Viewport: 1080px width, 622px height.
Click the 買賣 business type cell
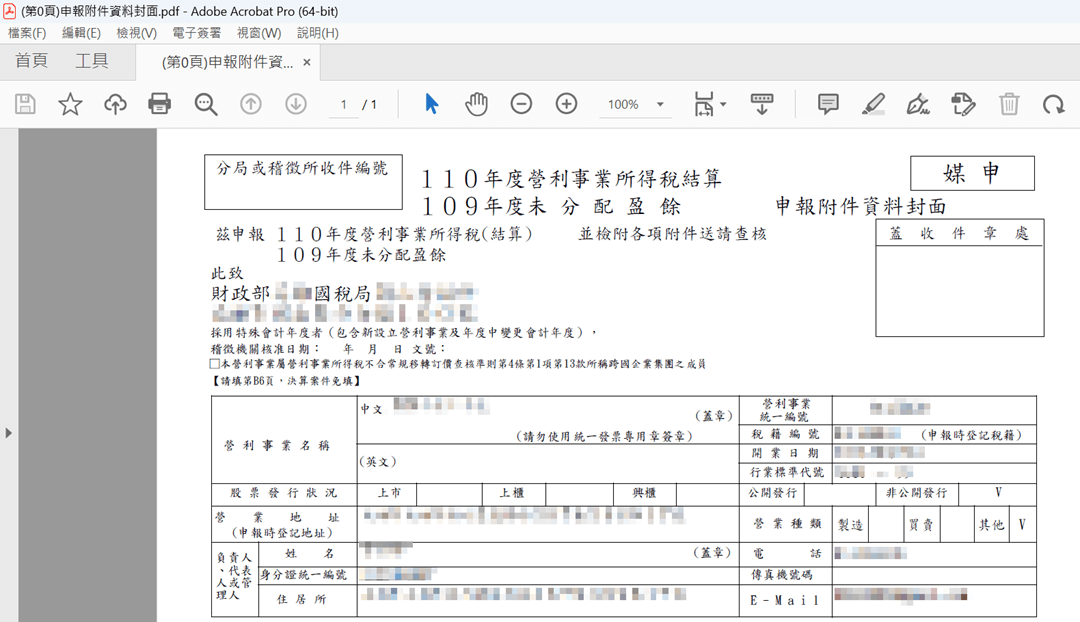tap(921, 525)
